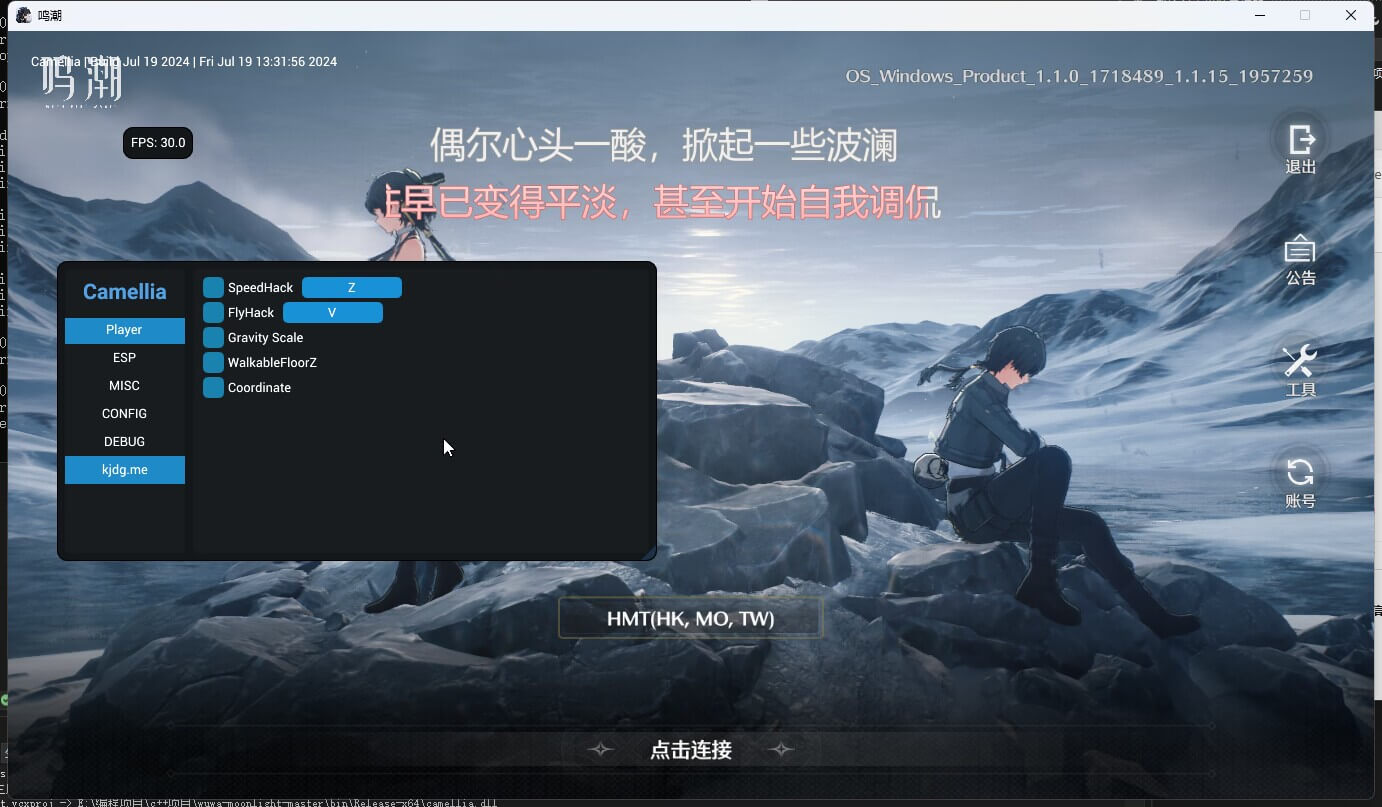Open the DEBUG tab
1382x807 pixels.
click(x=124, y=442)
